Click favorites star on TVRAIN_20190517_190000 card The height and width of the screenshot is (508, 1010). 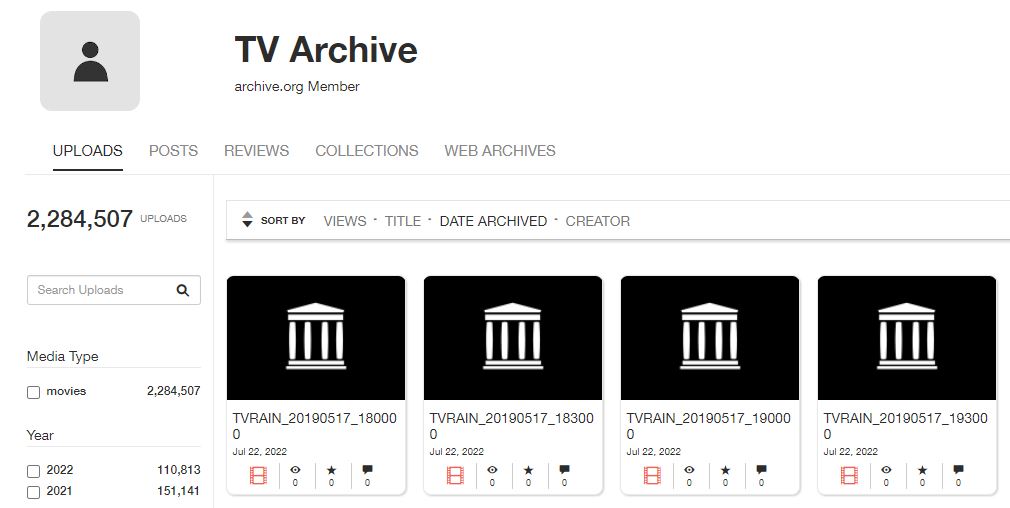tap(726, 470)
